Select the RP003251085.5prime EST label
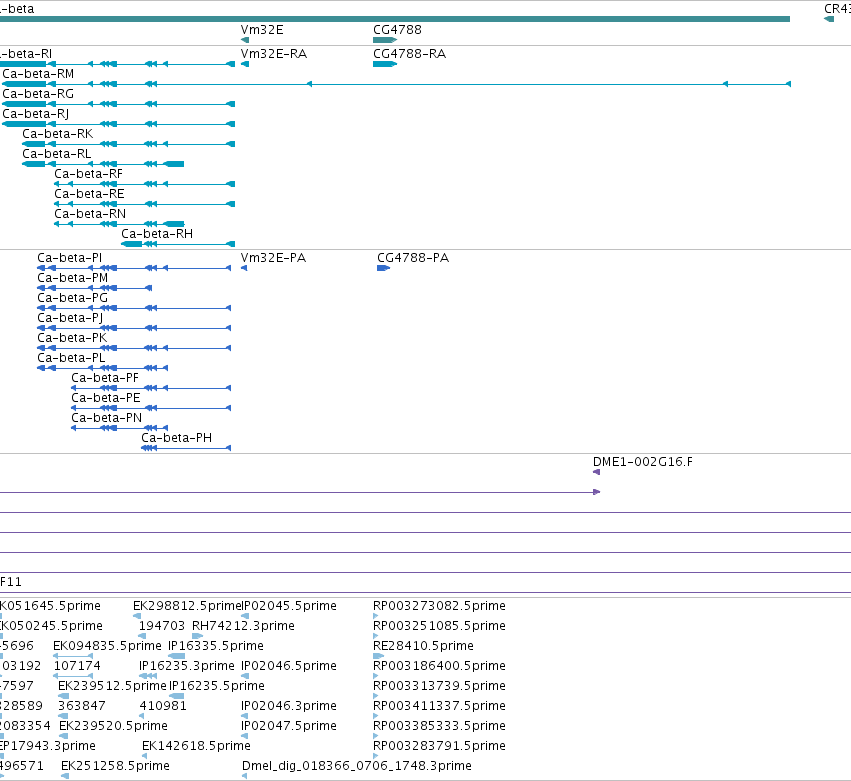This screenshot has height=781, width=851. pos(440,626)
